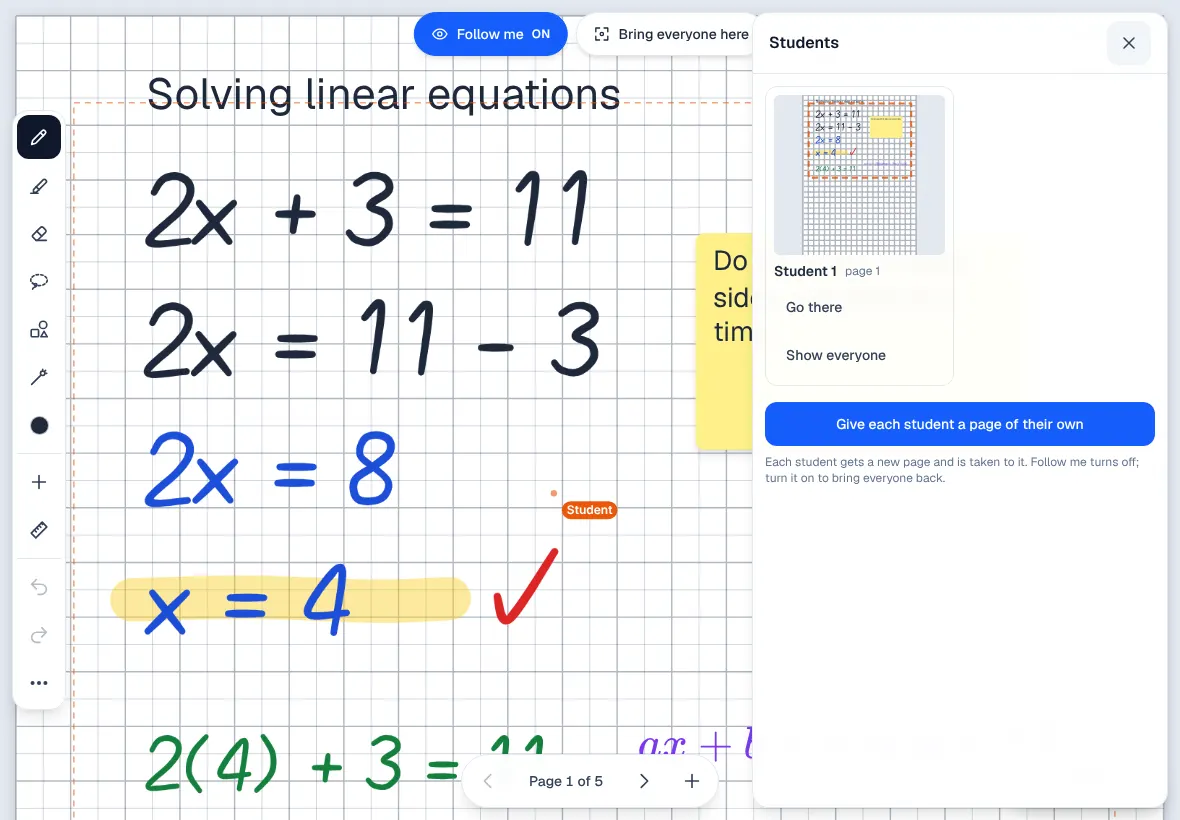Open the more options ellipsis menu
Image resolution: width=1180 pixels, height=820 pixels.
(x=39, y=683)
